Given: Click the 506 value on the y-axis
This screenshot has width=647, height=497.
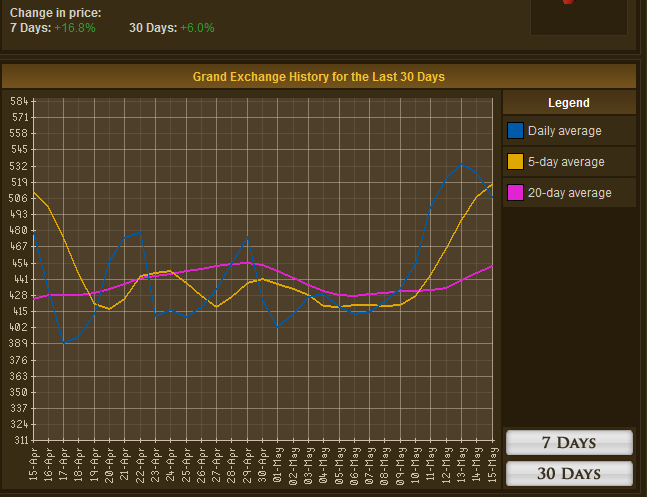Looking at the screenshot, I should tap(19, 198).
